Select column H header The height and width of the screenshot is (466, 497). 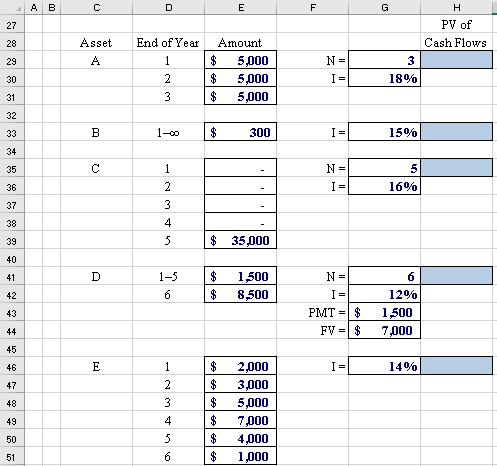tap(457, 7)
